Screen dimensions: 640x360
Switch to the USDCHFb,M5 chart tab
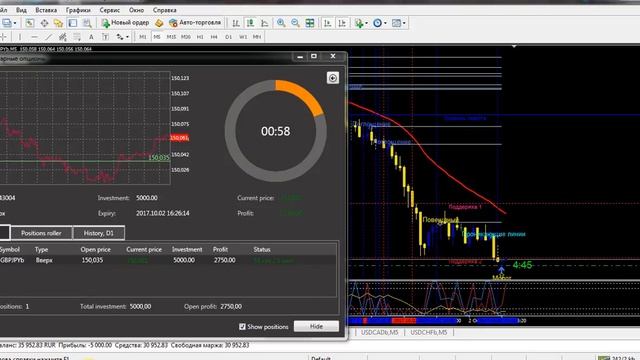click(x=429, y=332)
